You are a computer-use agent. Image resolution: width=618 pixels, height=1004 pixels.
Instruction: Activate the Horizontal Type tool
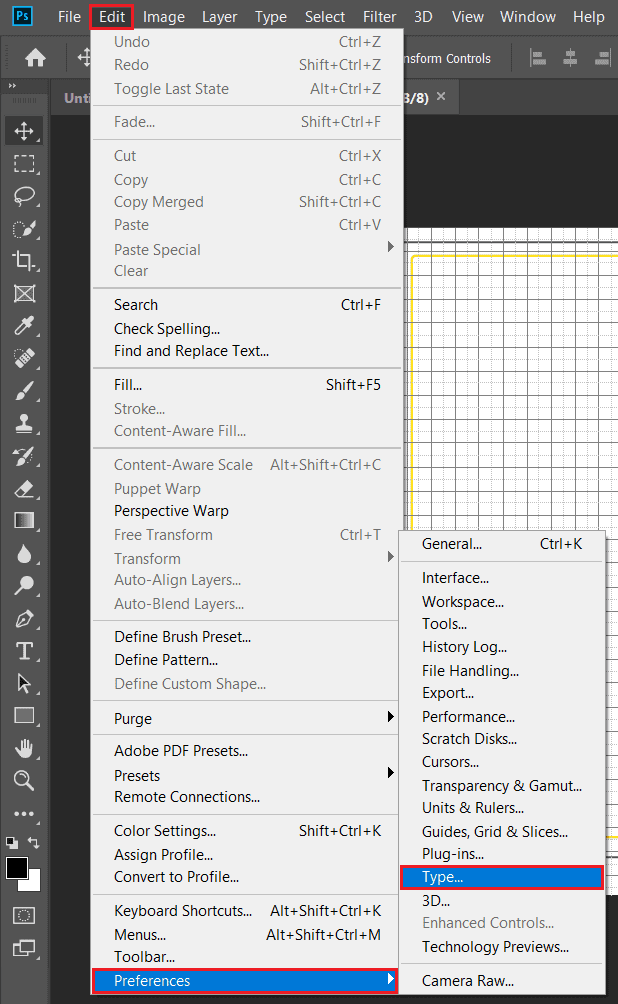coord(24,651)
